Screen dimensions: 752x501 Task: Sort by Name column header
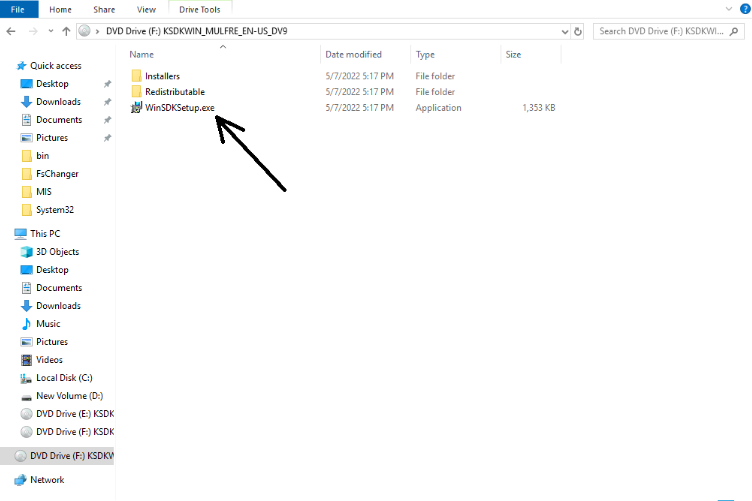(x=142, y=55)
